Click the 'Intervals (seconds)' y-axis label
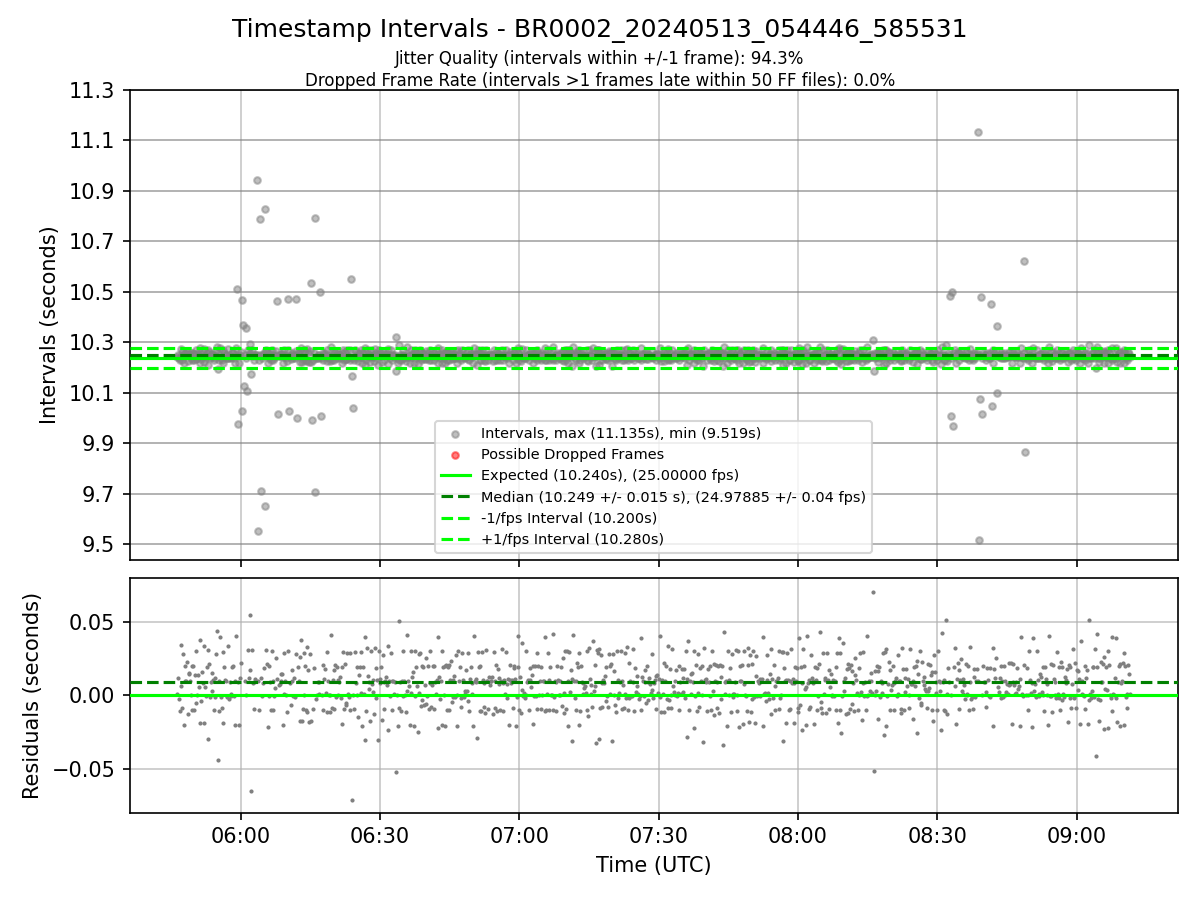The image size is (1200, 900). [x=49, y=325]
